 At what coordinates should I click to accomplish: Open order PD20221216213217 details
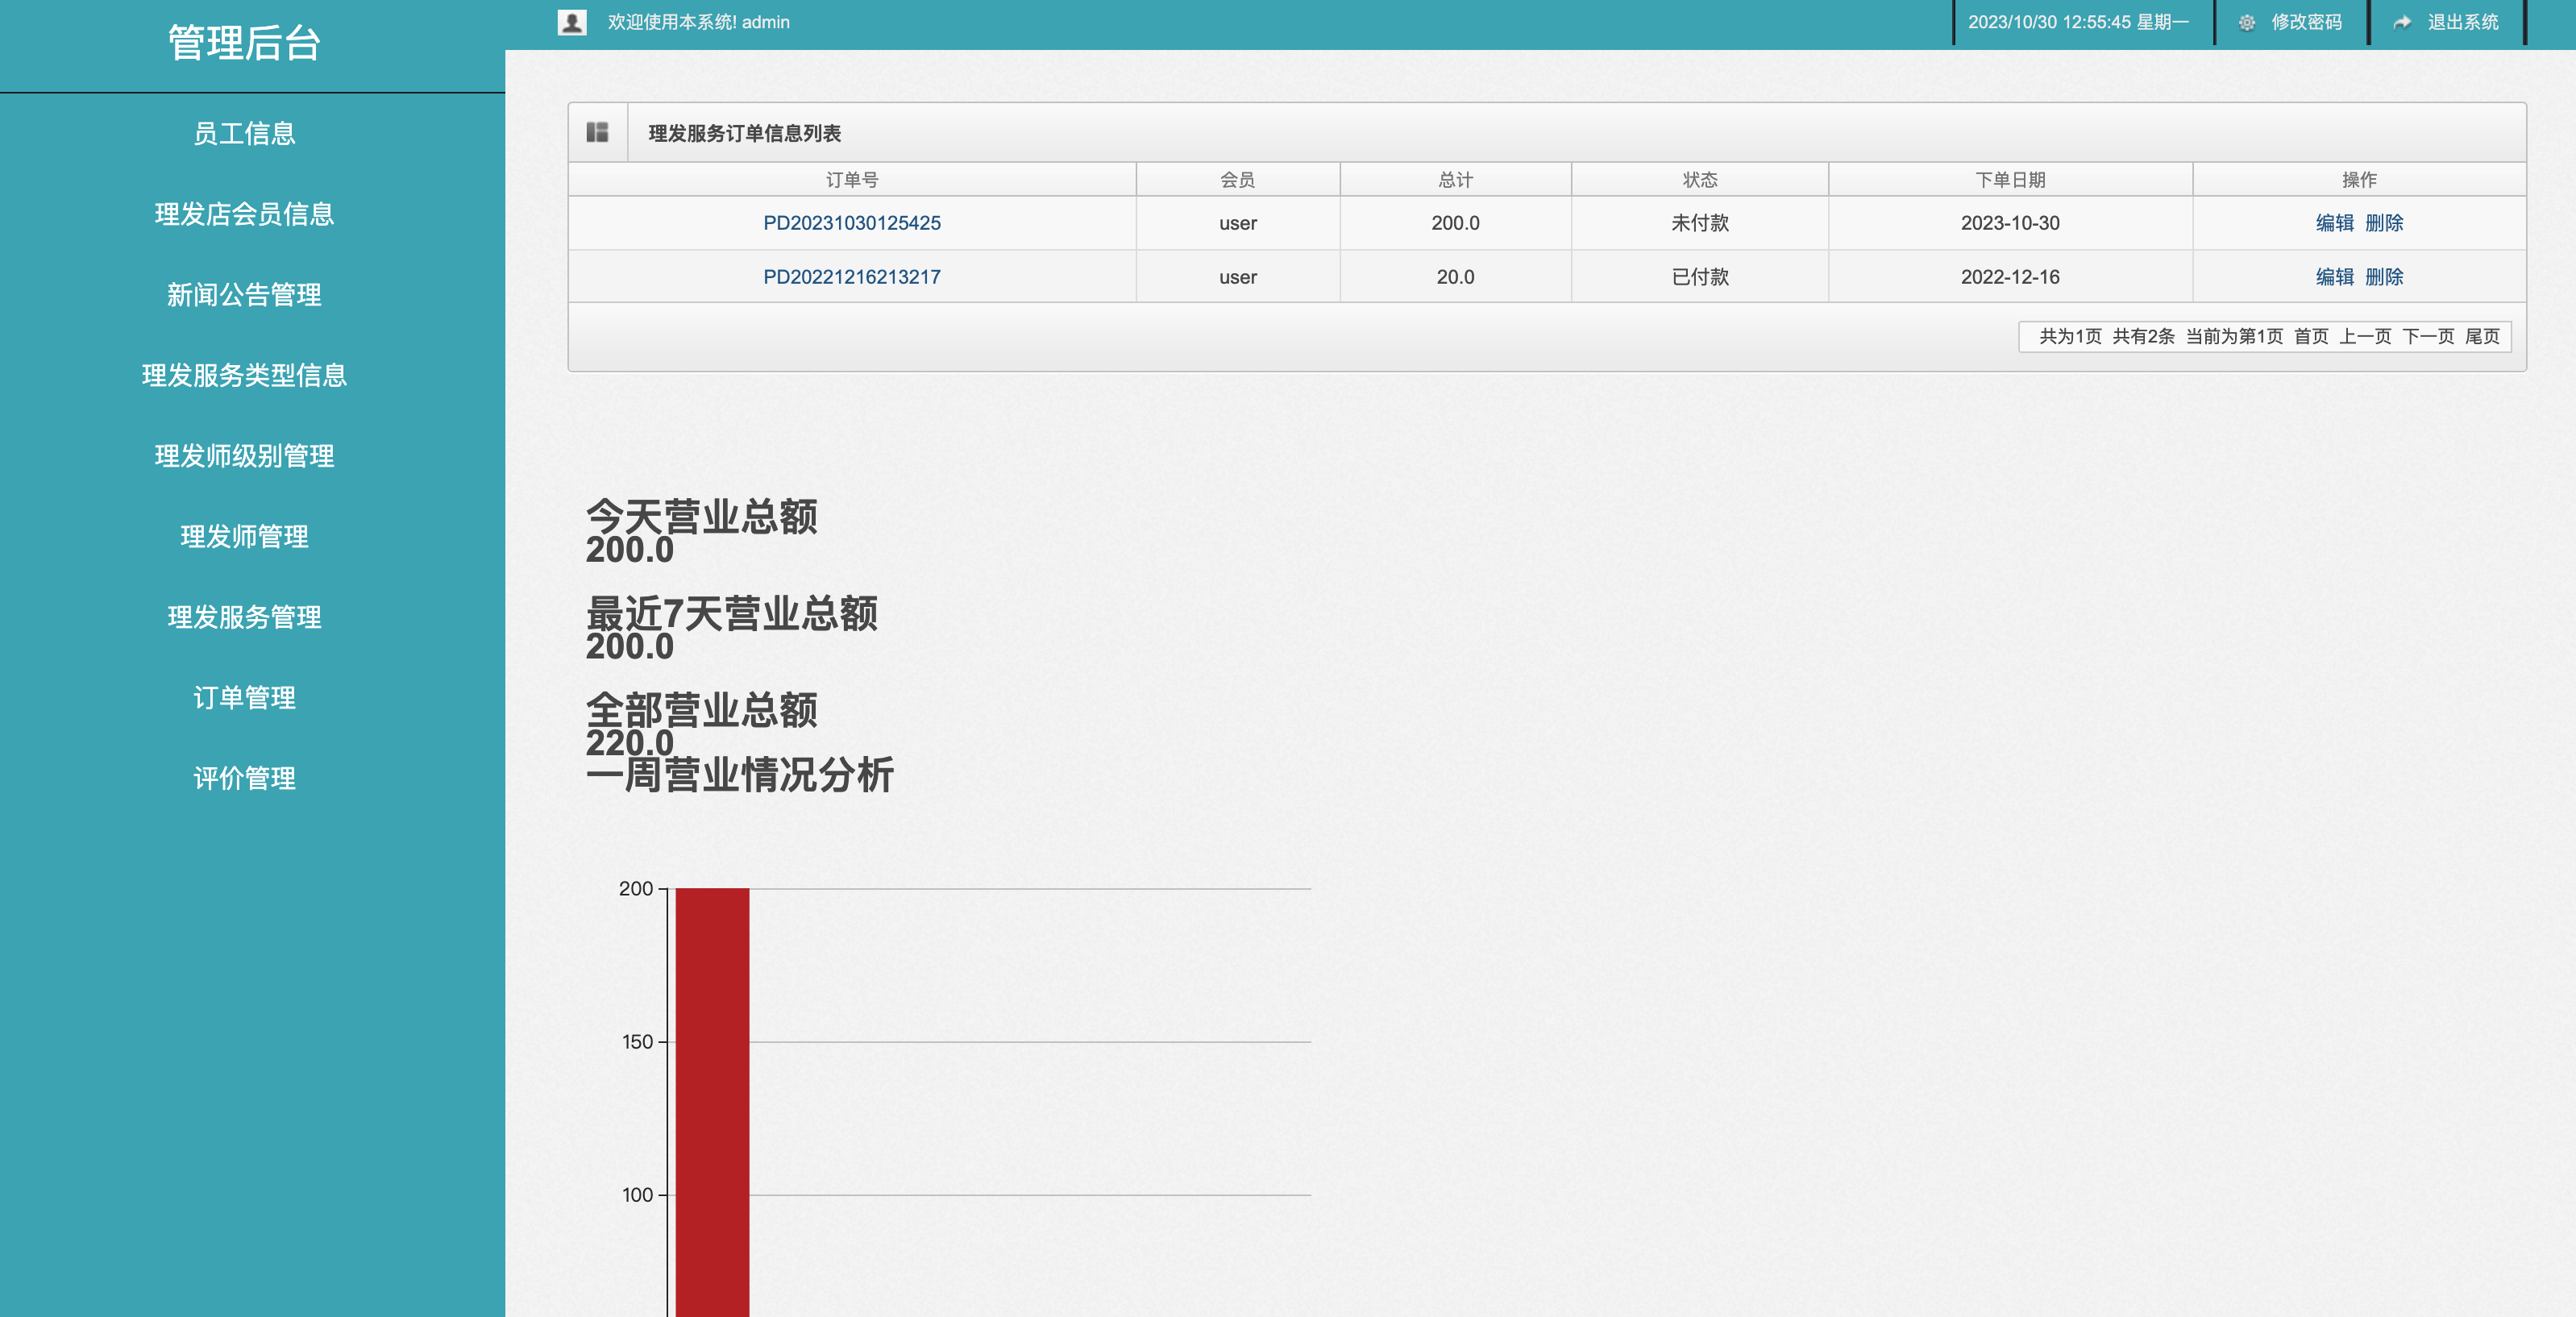[852, 277]
